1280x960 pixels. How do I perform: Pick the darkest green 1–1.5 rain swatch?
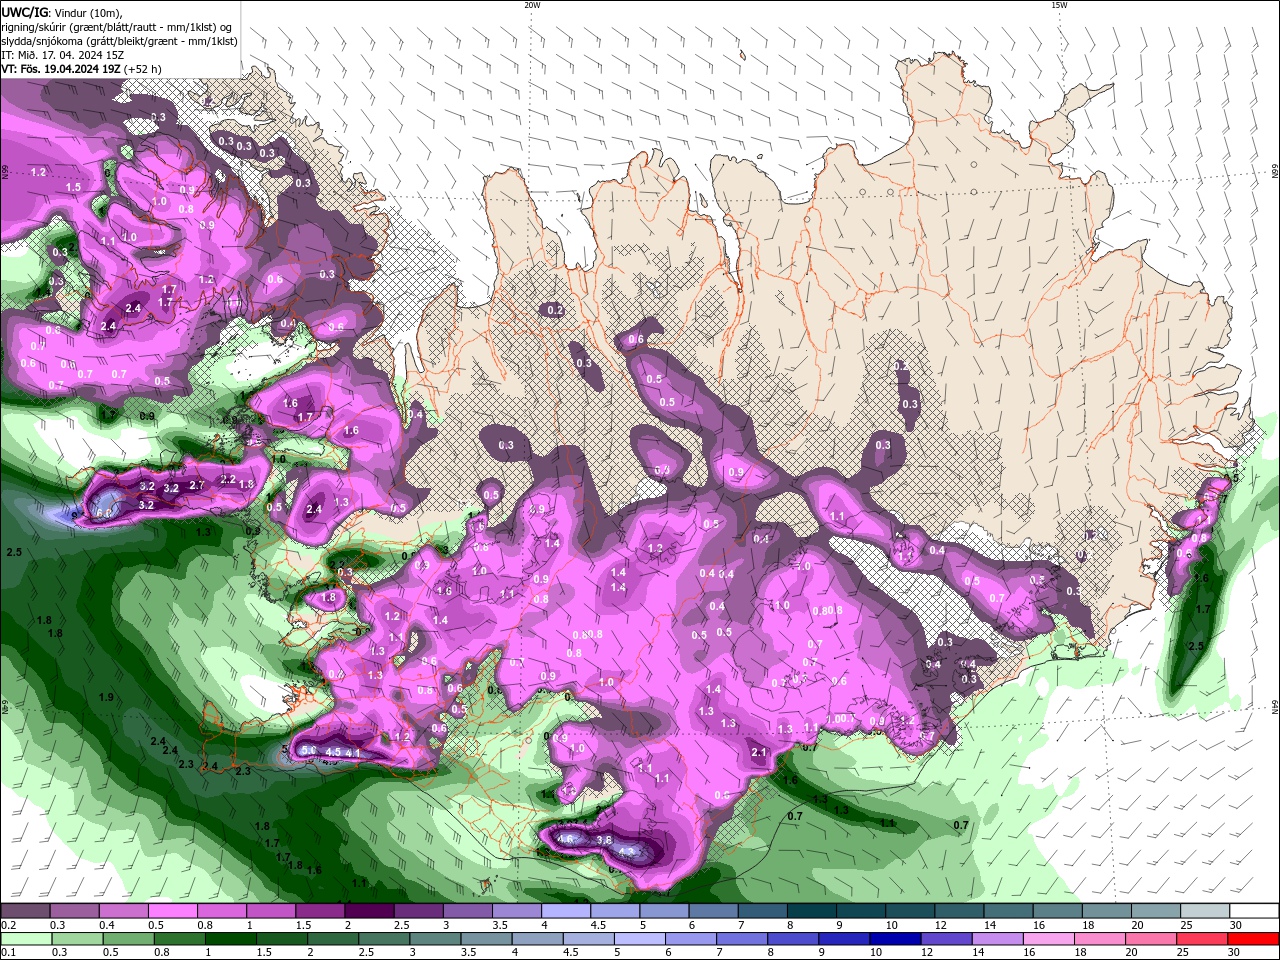pyautogui.click(x=231, y=939)
